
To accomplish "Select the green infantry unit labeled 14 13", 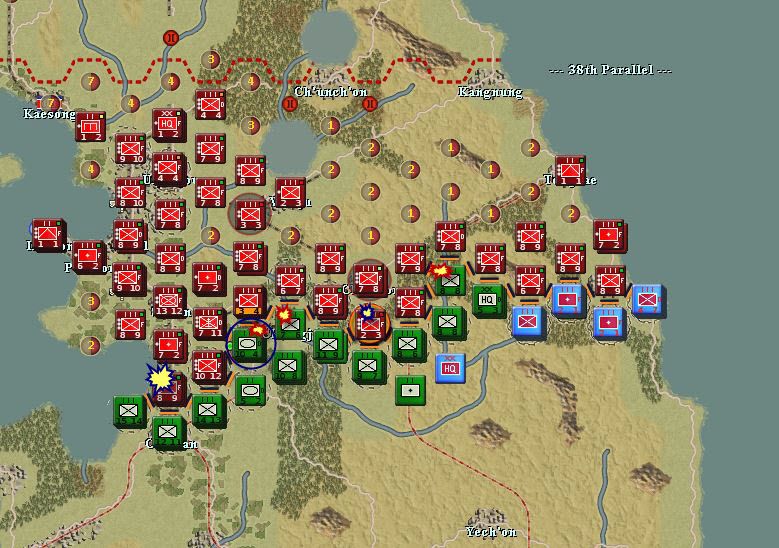I will tap(208, 410).
